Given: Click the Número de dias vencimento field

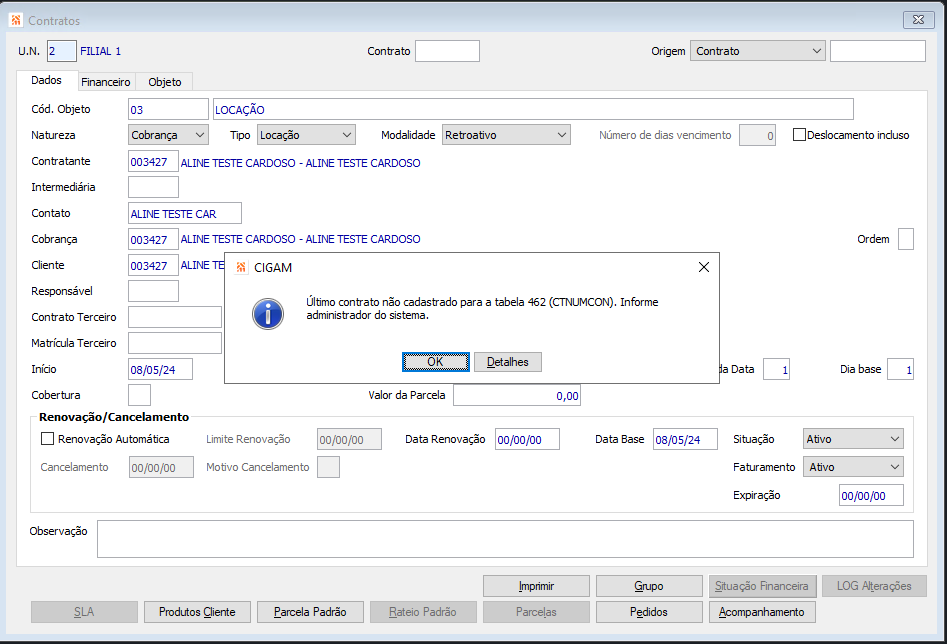Looking at the screenshot, I should click(757, 135).
